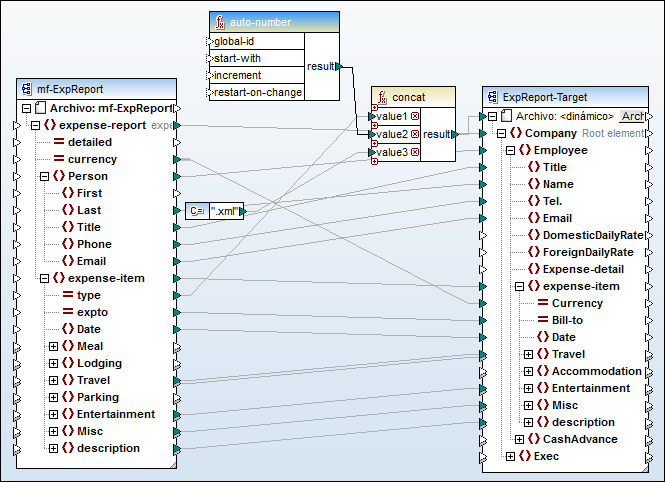Click the concat function header icon

(x=381, y=97)
